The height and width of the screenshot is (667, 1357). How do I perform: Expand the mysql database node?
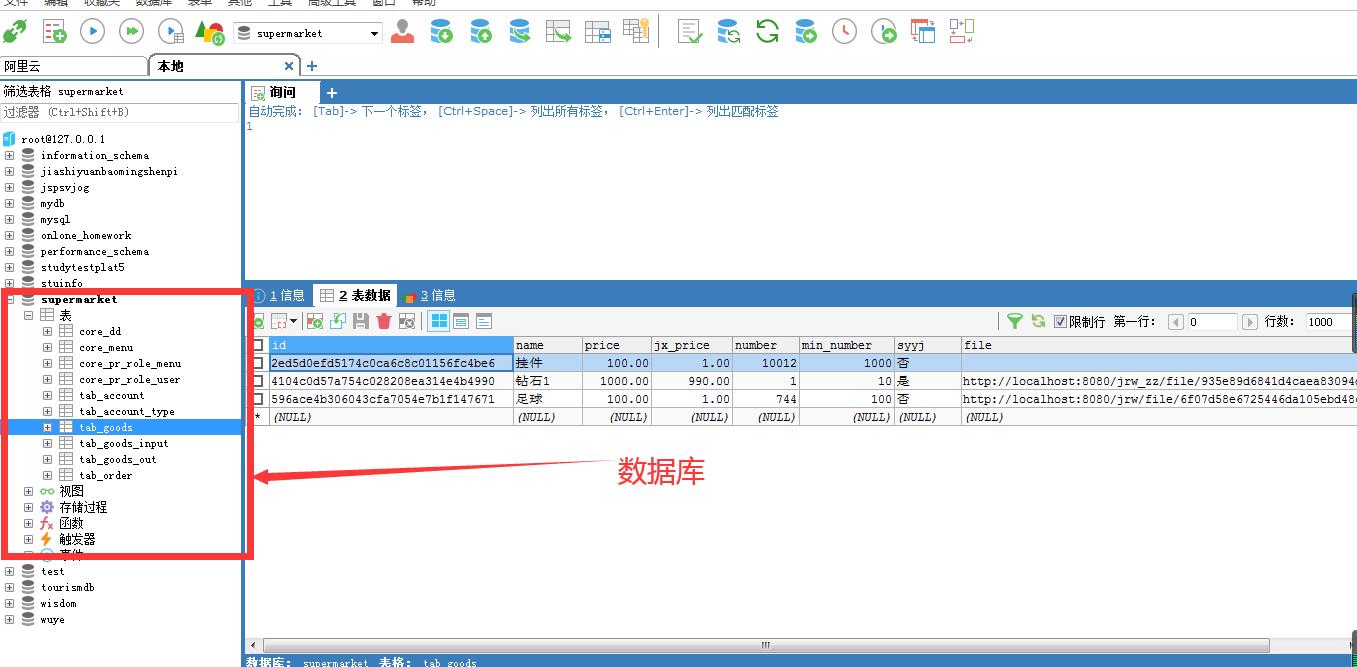9,219
